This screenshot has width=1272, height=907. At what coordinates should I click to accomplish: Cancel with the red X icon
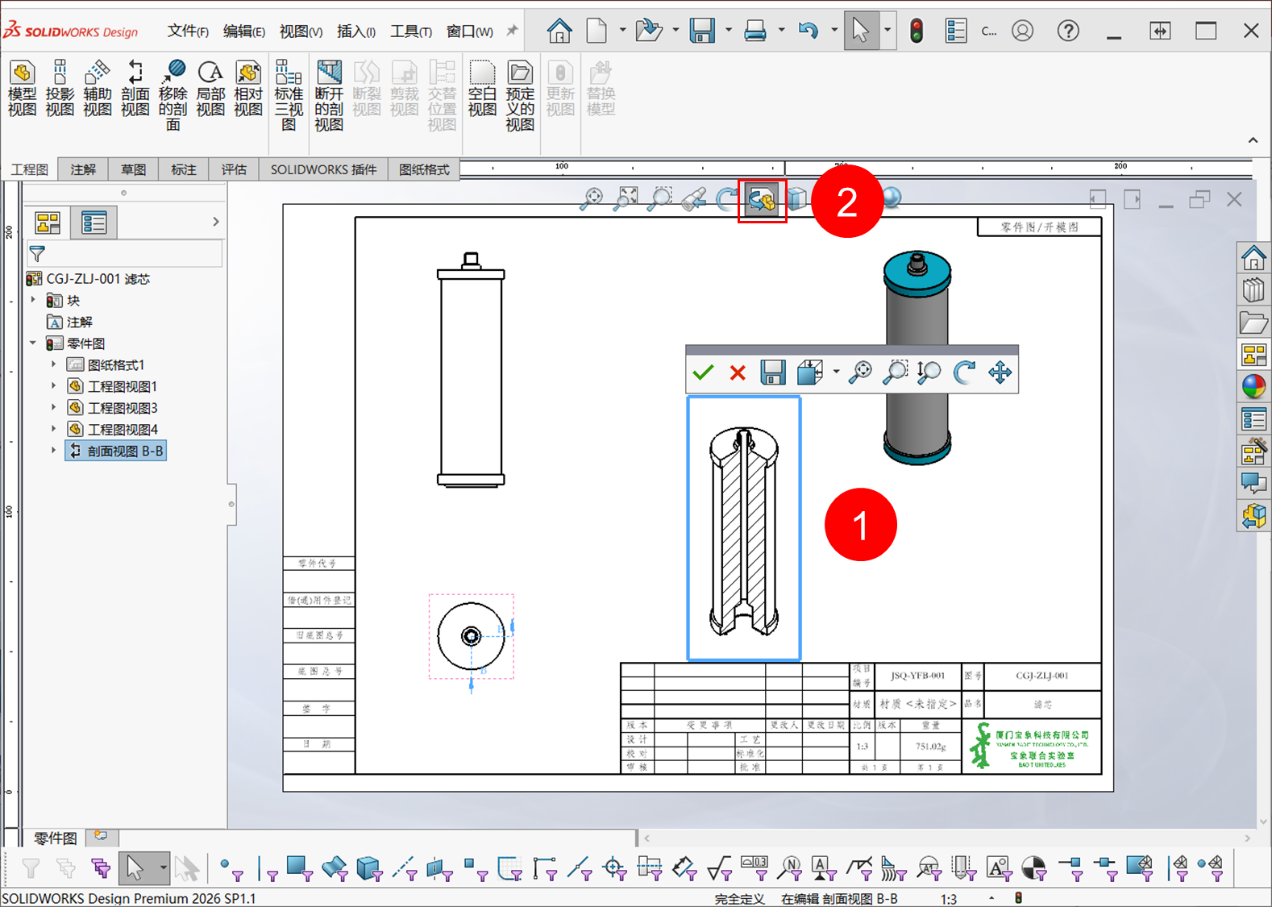[x=738, y=373]
